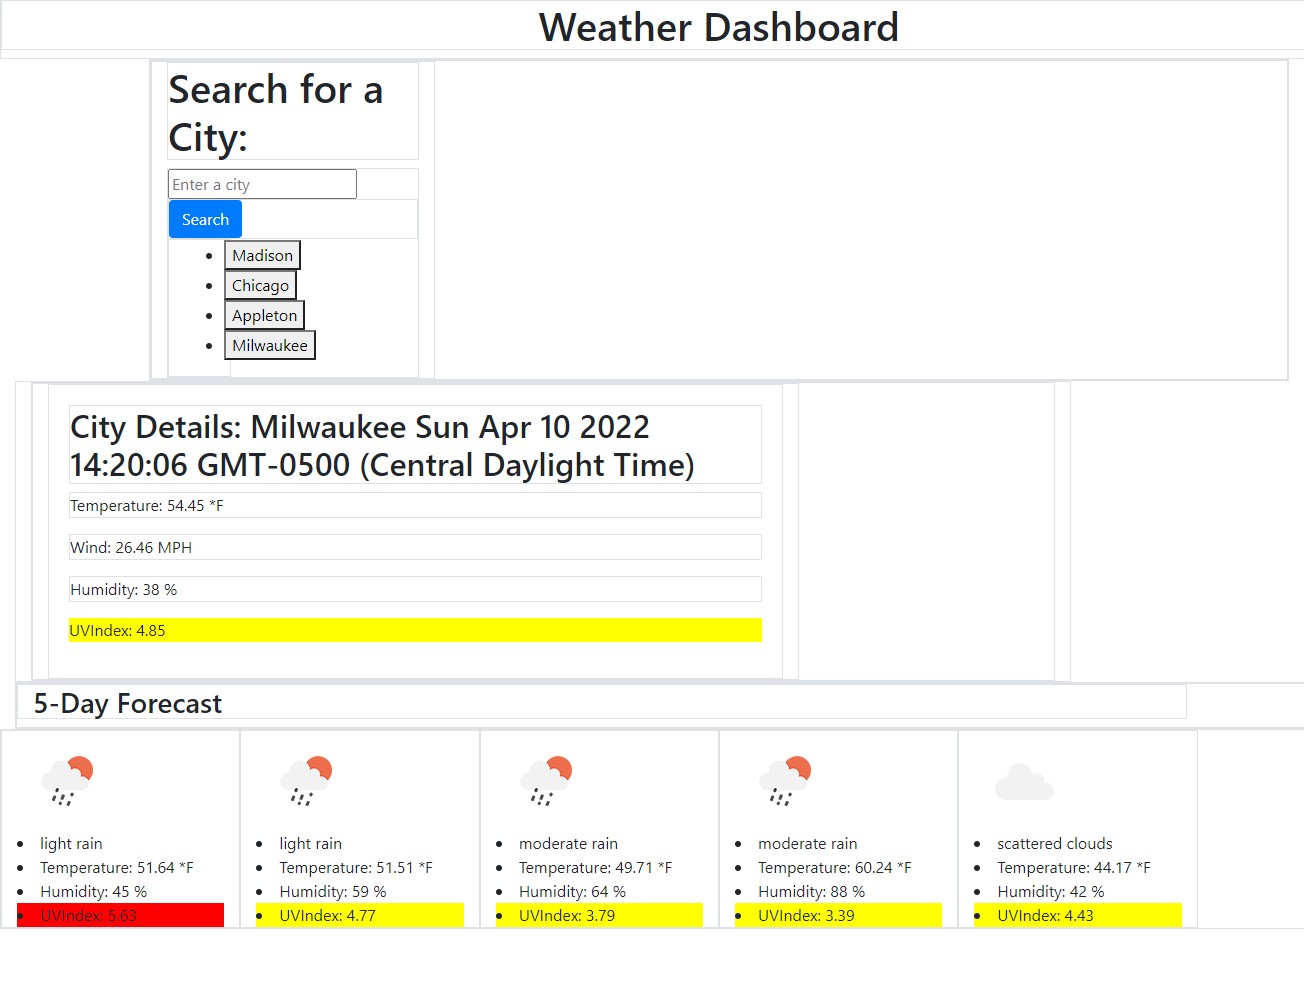Click the yellow UVIndex 4.77 highlight on second card
This screenshot has width=1304, height=986.
360,914
